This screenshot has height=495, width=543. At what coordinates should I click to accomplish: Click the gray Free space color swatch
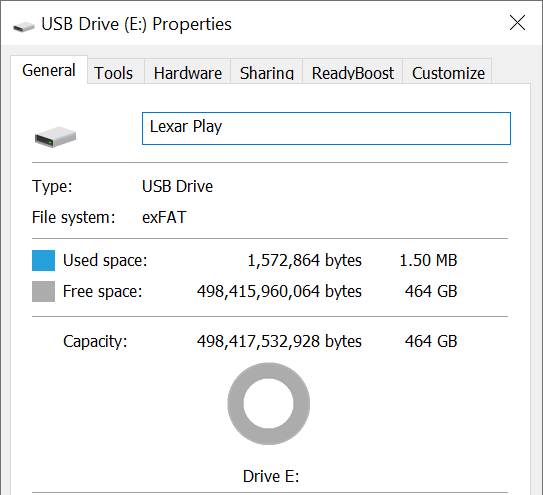43,291
